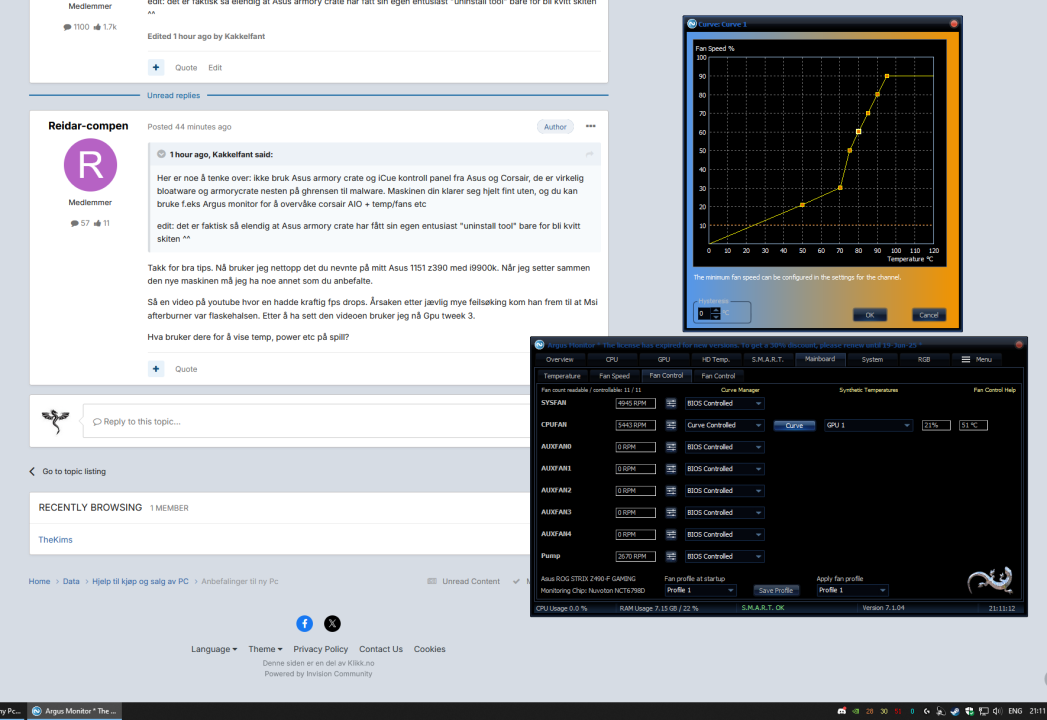Click Go to topic listing
The height and width of the screenshot is (720, 1047).
pos(67,472)
